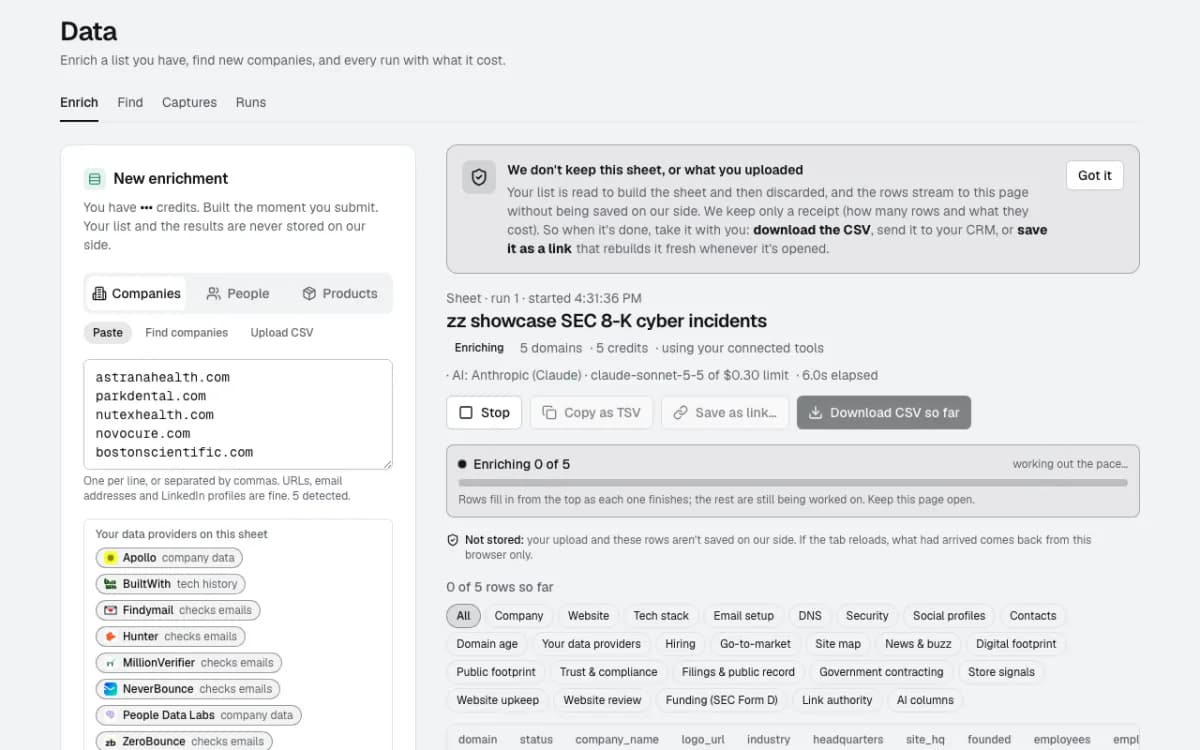Click the NeverBounce provider logo icon
Screen dimensions: 1200x750
[111, 689]
